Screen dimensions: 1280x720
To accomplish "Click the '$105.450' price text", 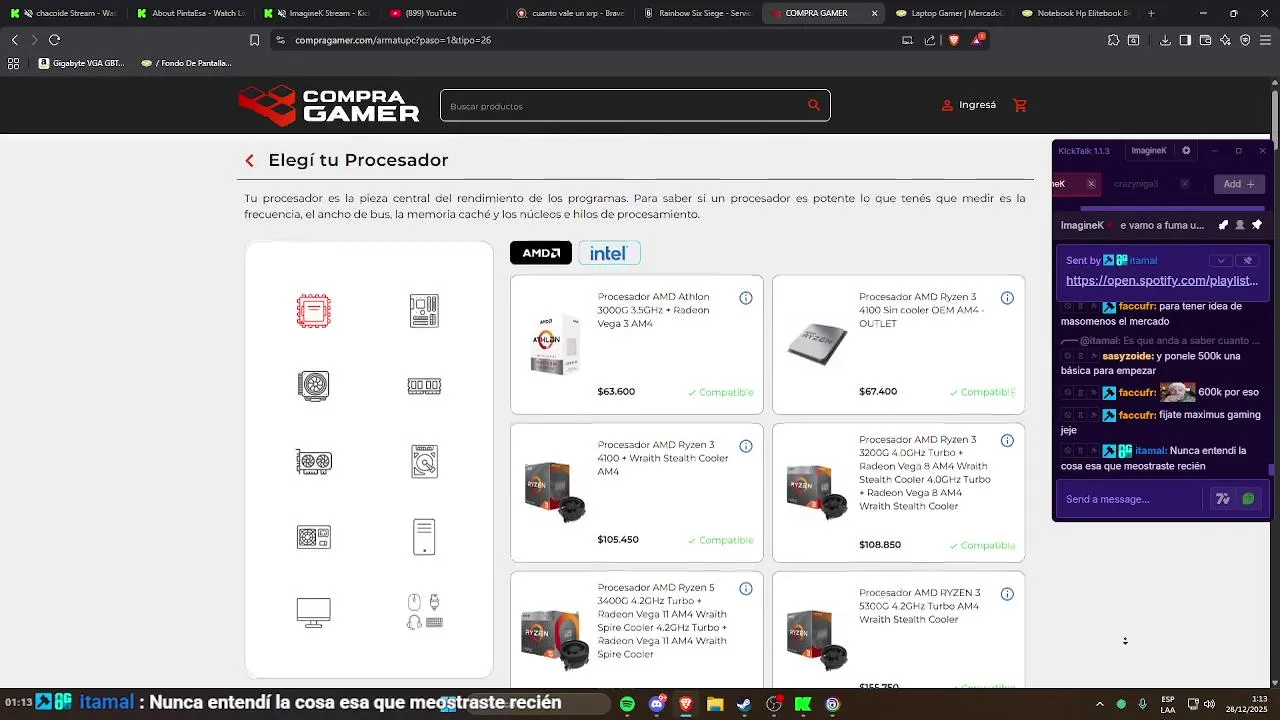I will (618, 540).
